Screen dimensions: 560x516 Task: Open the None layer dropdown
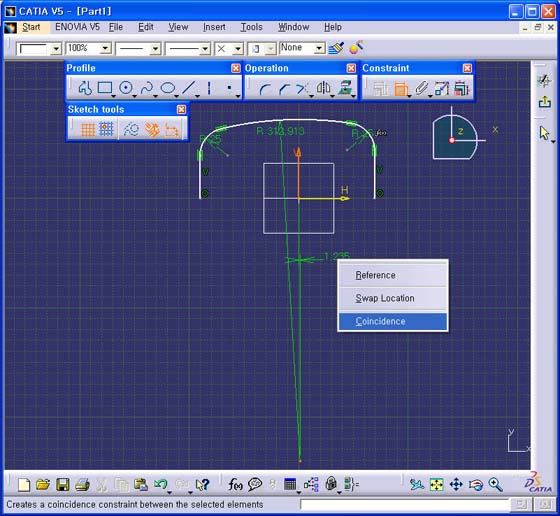320,48
